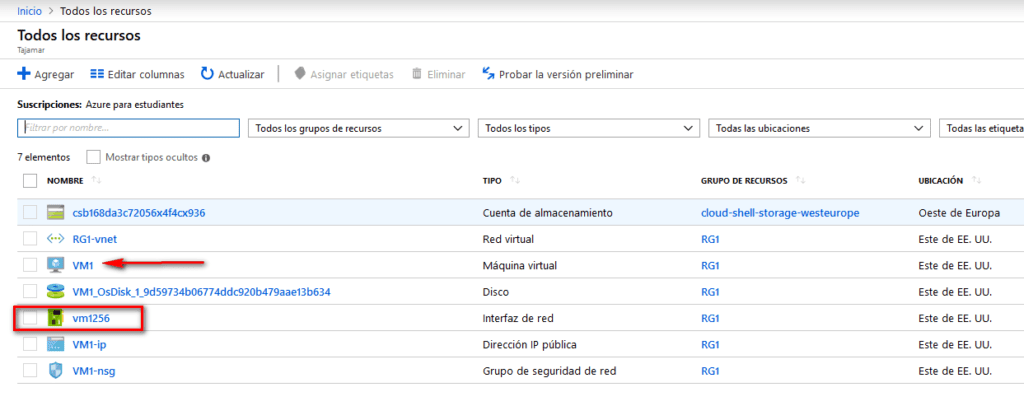The image size is (1024, 406).
Task: Open the VM1-ip resource link
Action: [x=89, y=345]
